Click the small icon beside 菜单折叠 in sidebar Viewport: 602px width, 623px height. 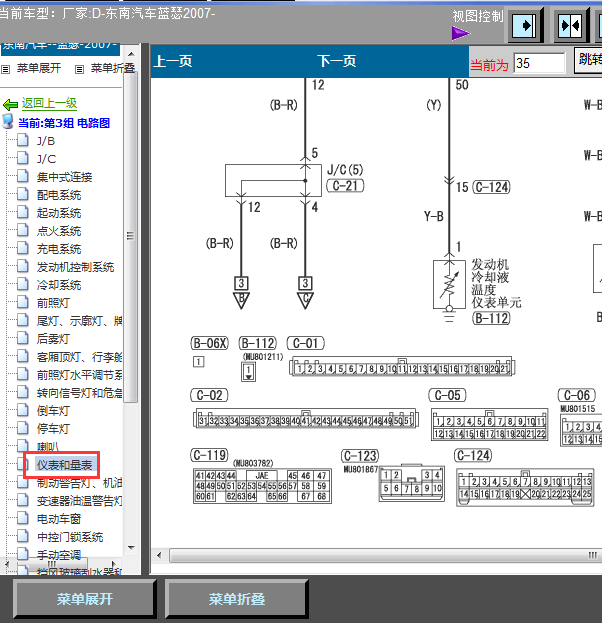[x=79, y=69]
